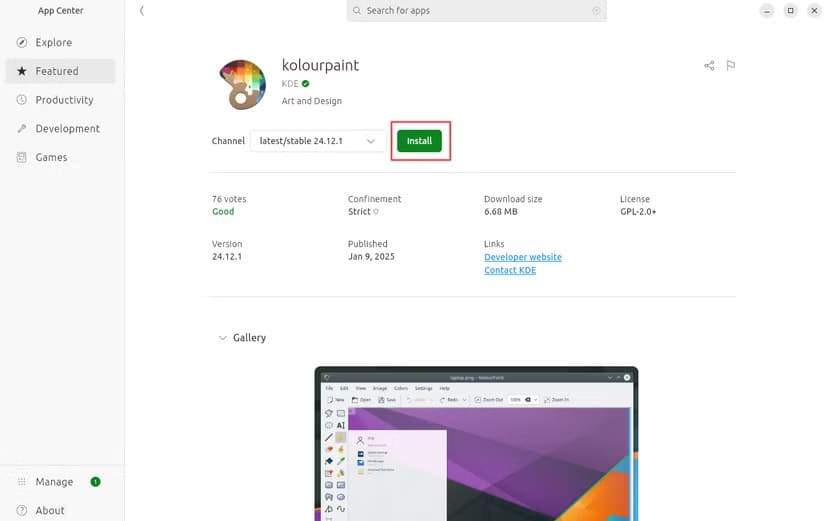Open the Development category
Image resolution: width=825 pixels, height=521 pixels.
[67, 129]
